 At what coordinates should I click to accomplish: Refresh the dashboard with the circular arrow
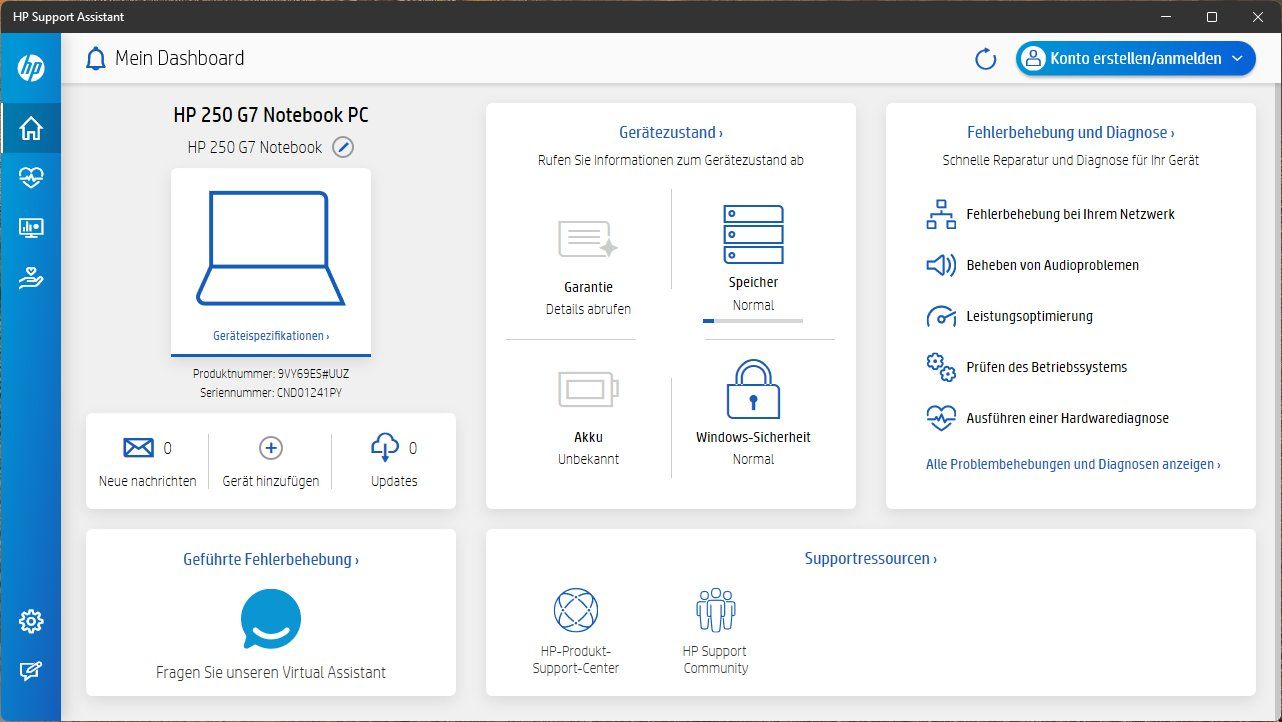coord(986,59)
